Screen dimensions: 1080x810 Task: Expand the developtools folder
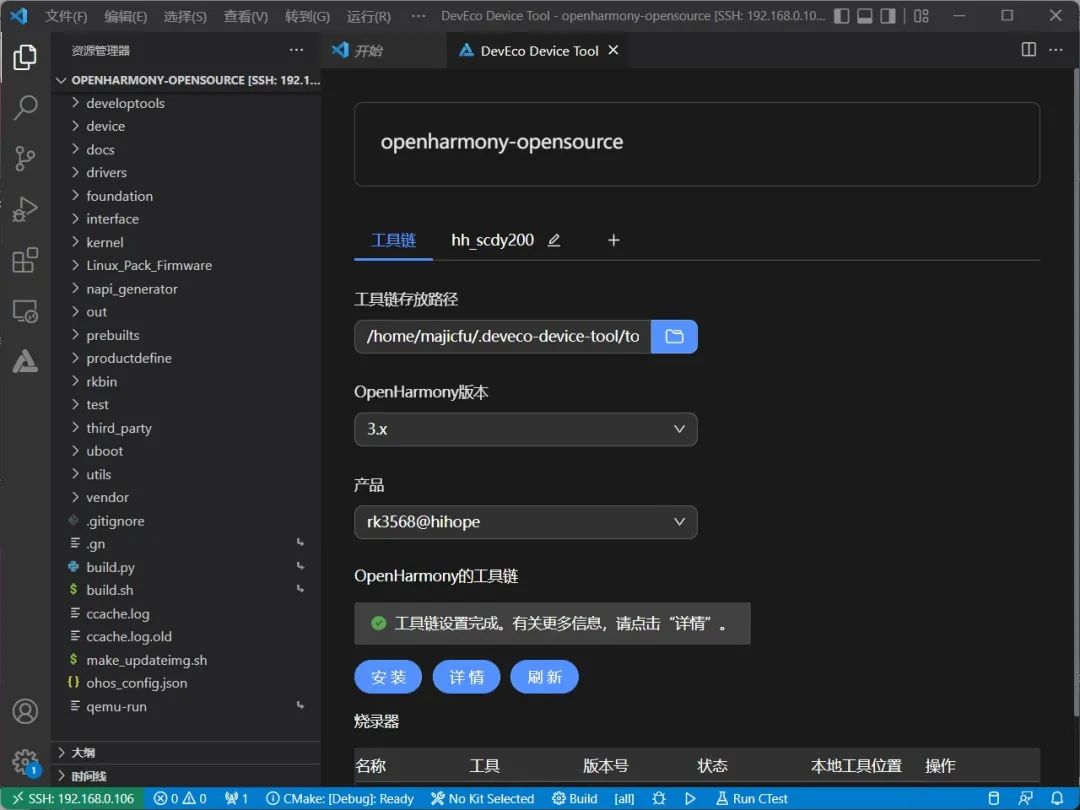125,103
